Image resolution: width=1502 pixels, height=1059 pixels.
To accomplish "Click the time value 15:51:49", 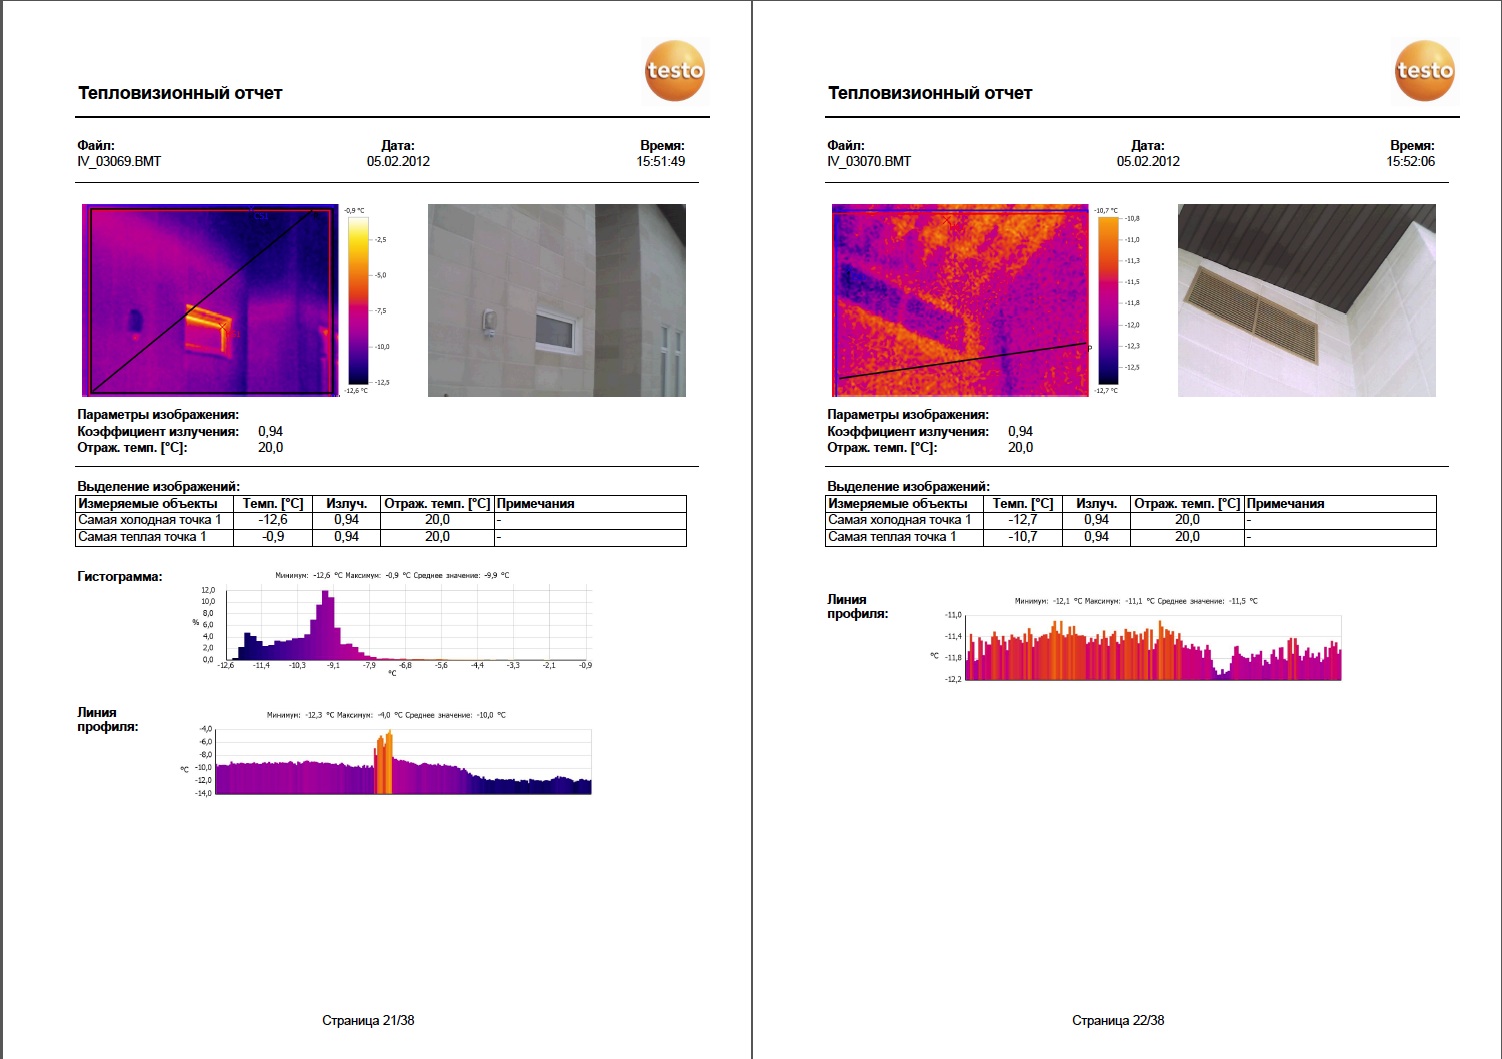I will coord(661,161).
